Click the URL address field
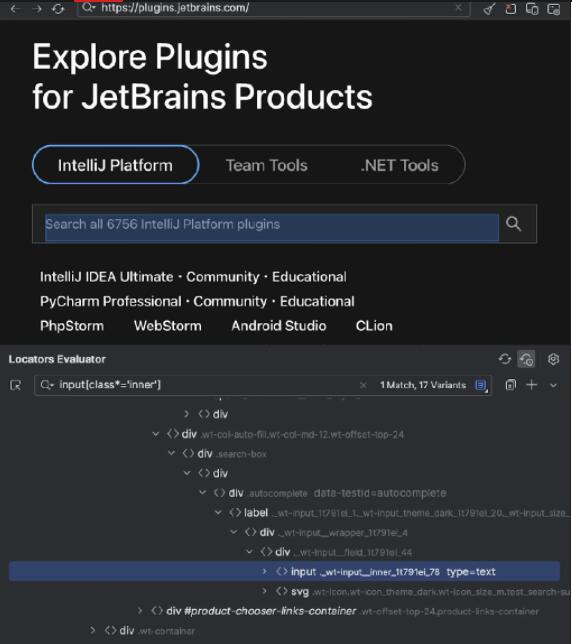 tap(273, 8)
